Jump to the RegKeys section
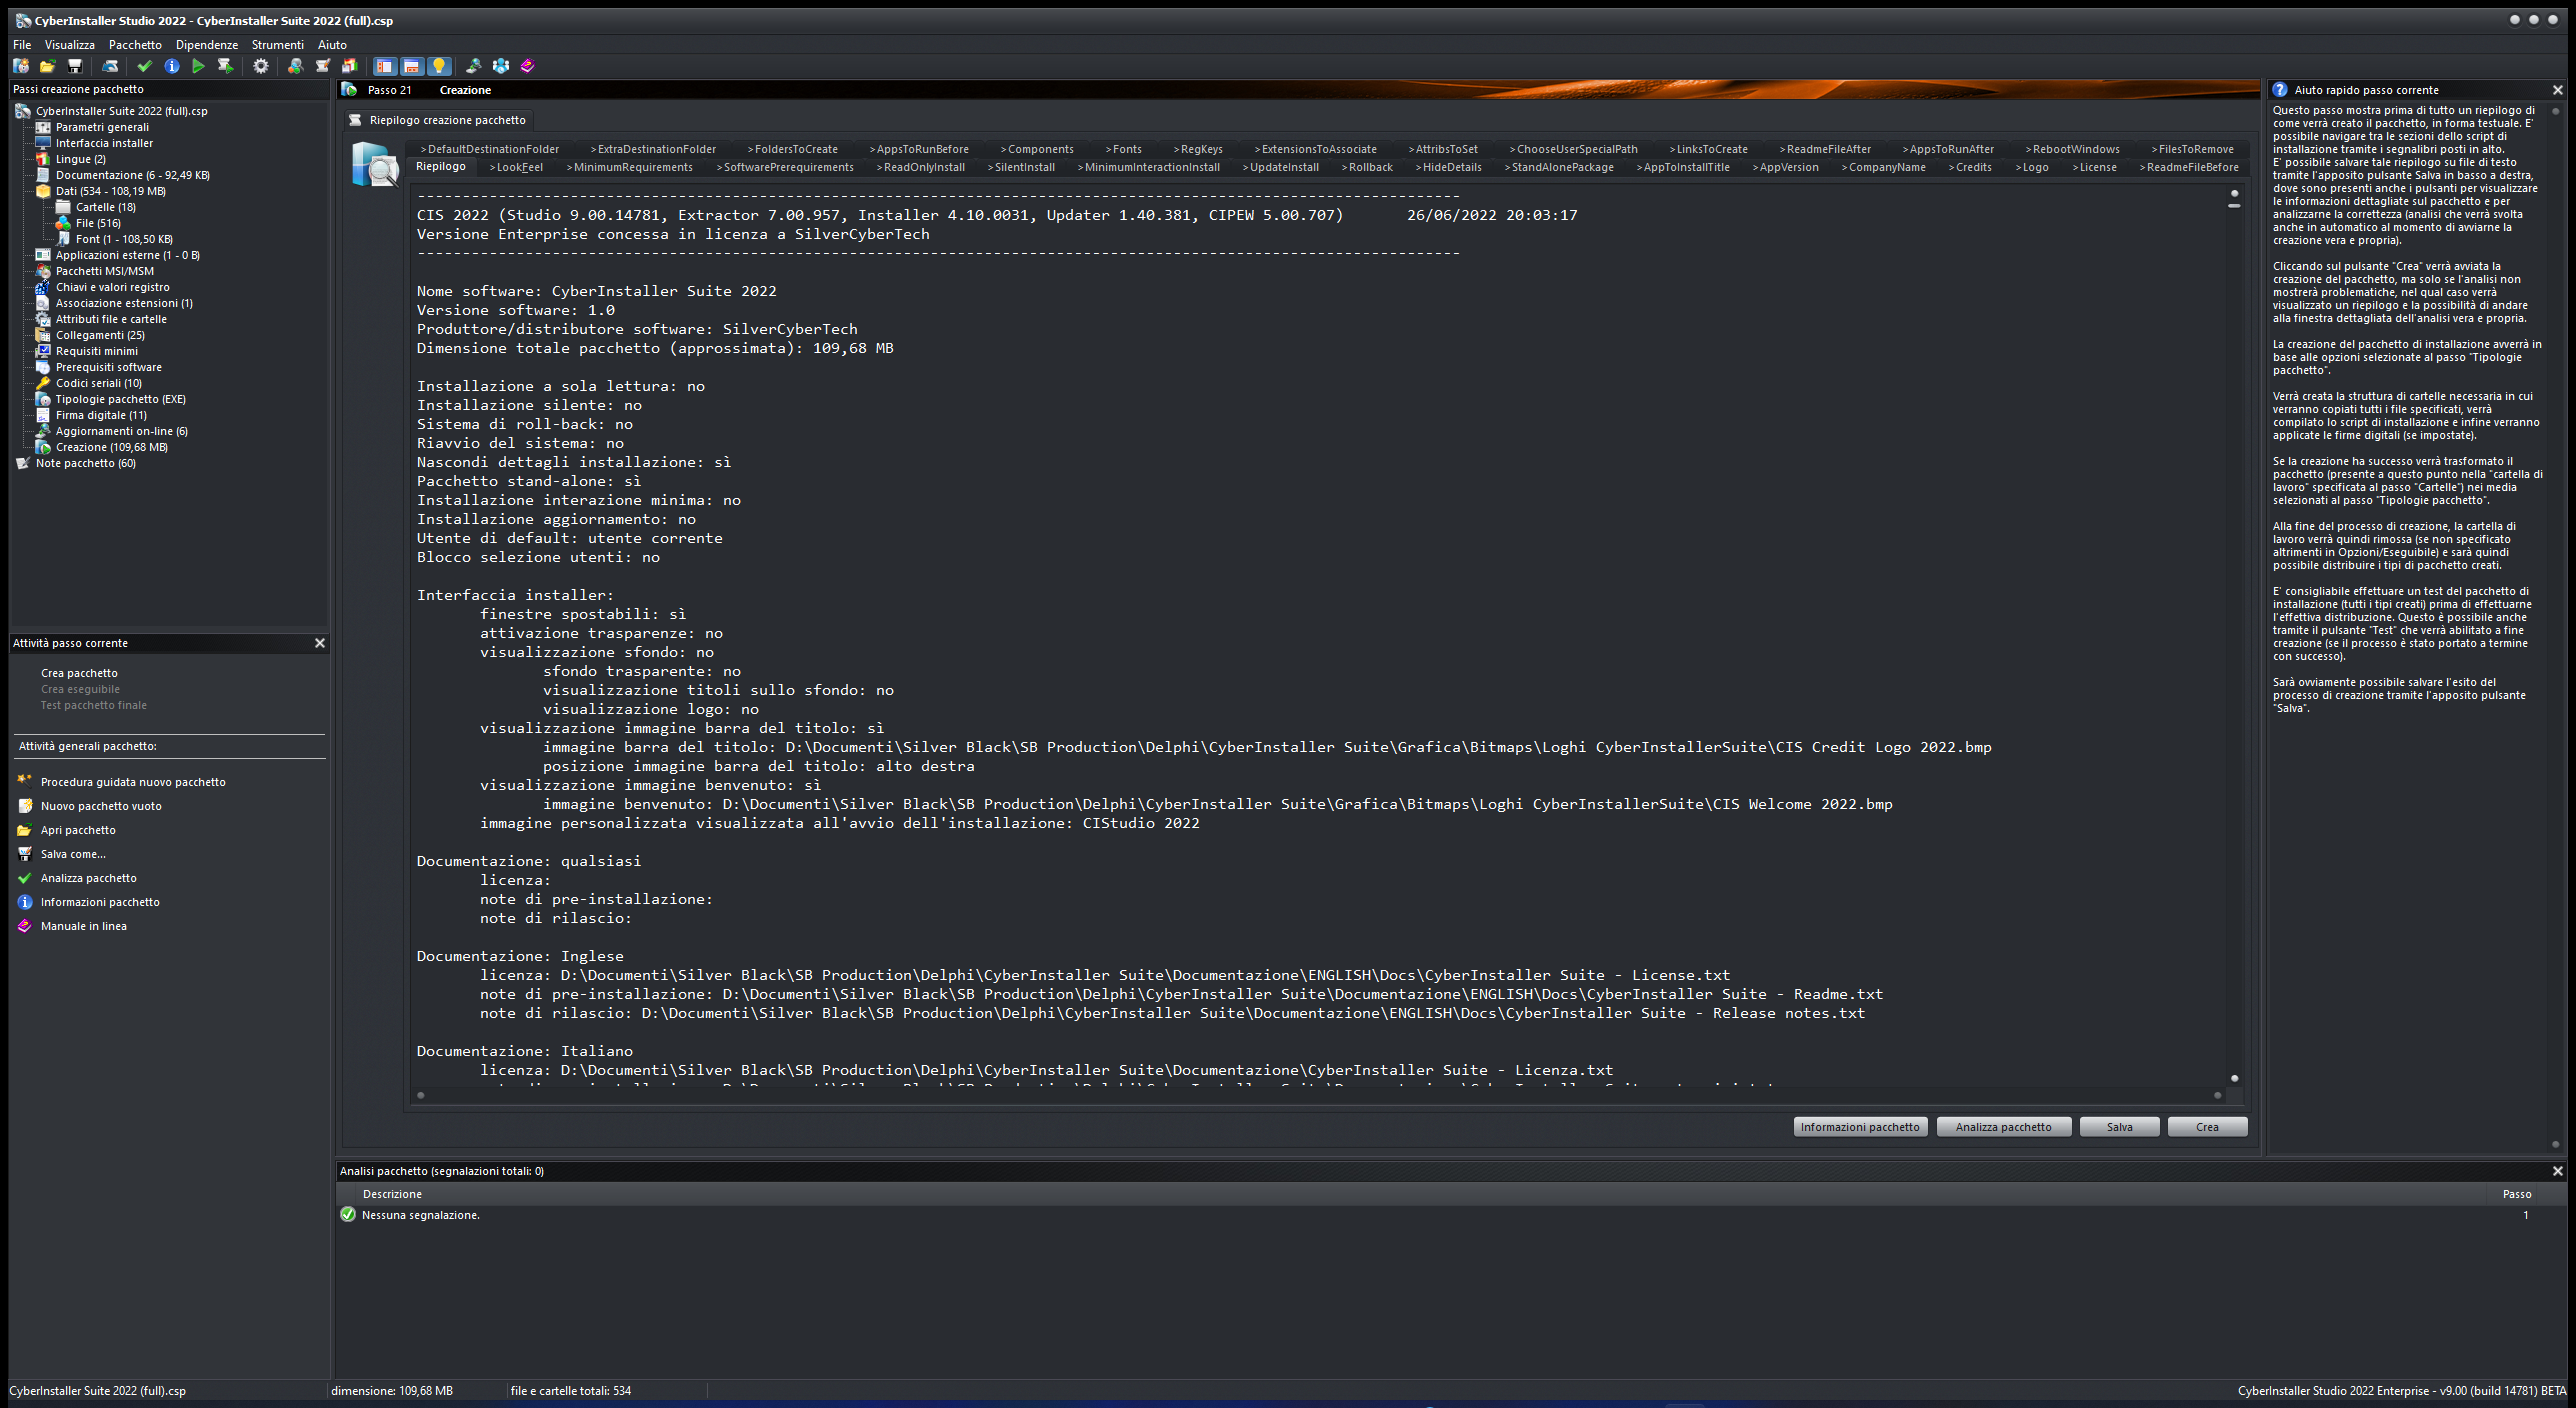The height and width of the screenshot is (1408, 2576). tap(1198, 150)
